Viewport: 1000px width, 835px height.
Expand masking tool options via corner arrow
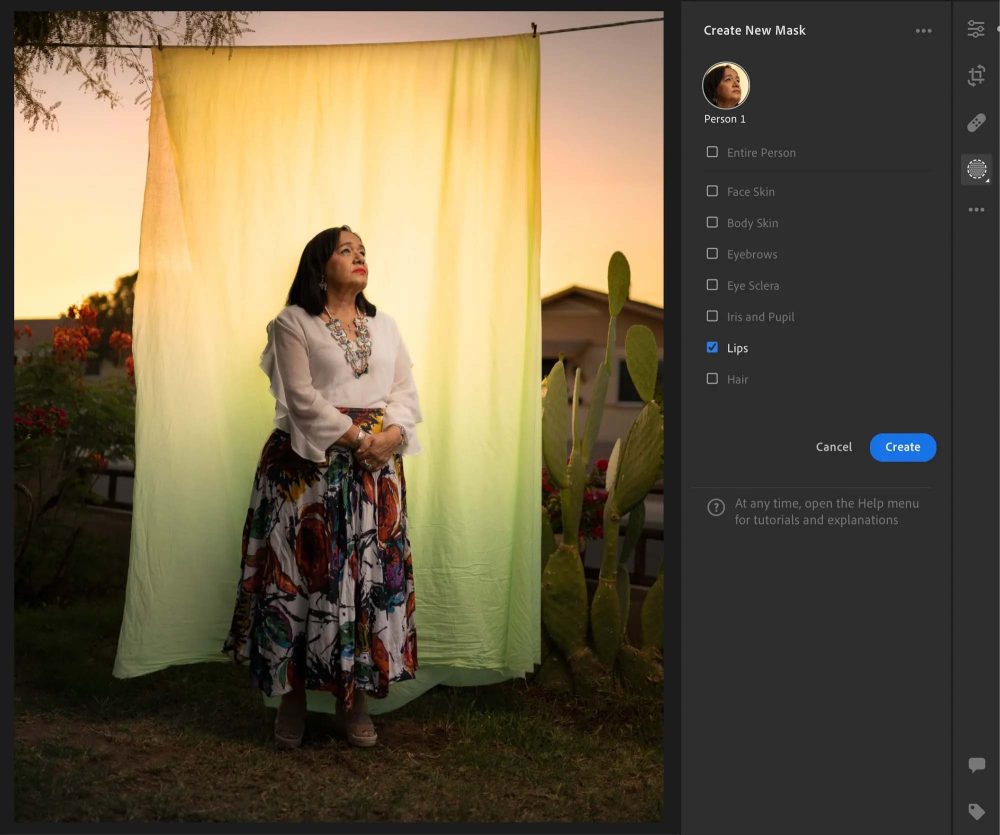pyautogui.click(x=988, y=180)
